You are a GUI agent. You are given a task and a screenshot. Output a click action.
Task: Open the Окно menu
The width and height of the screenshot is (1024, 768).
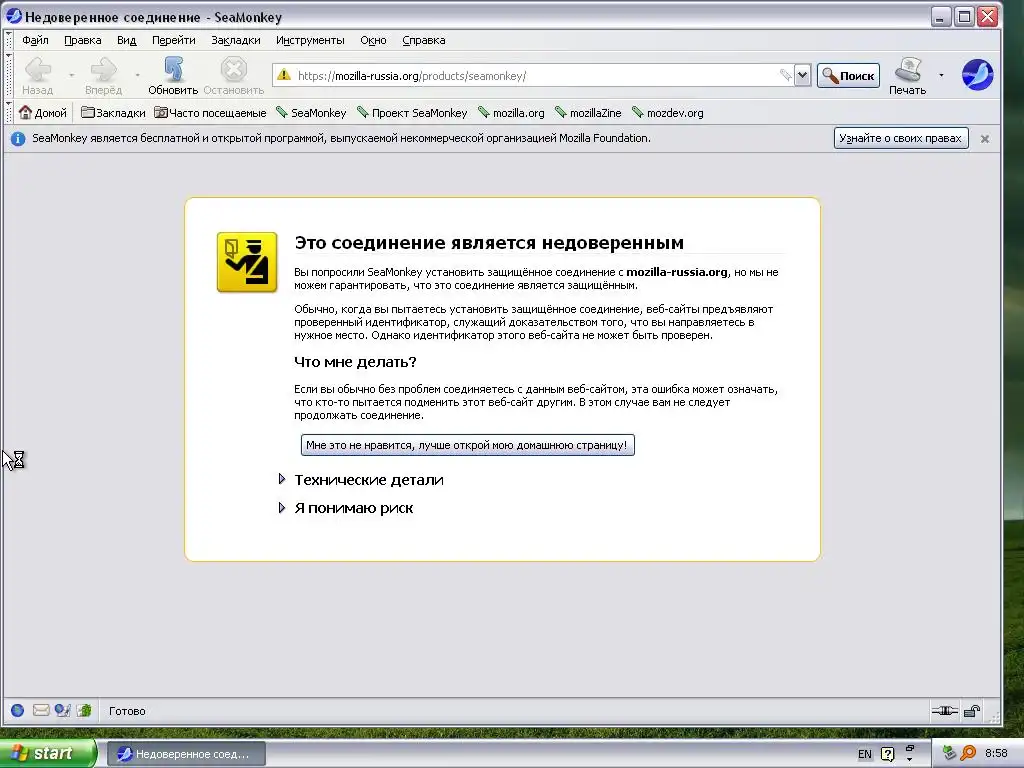(374, 40)
